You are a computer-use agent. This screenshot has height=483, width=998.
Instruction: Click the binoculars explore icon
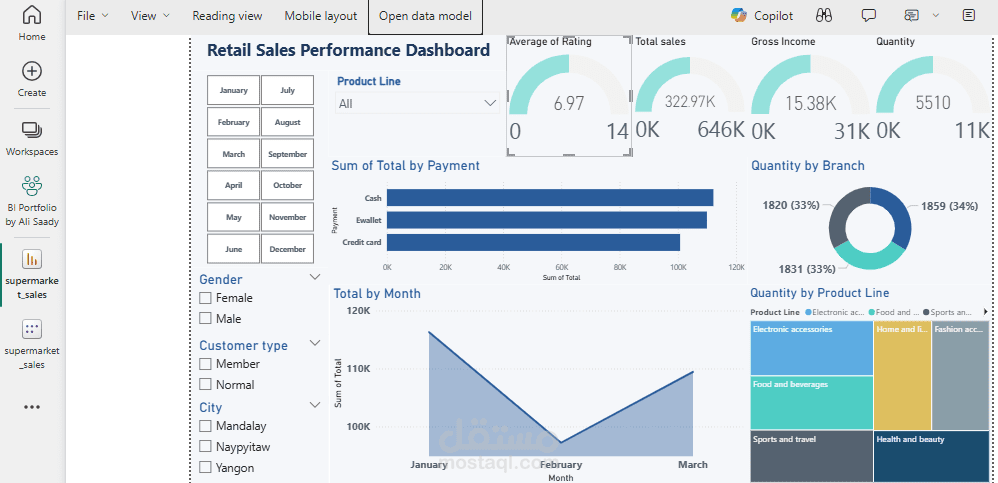[x=824, y=15]
